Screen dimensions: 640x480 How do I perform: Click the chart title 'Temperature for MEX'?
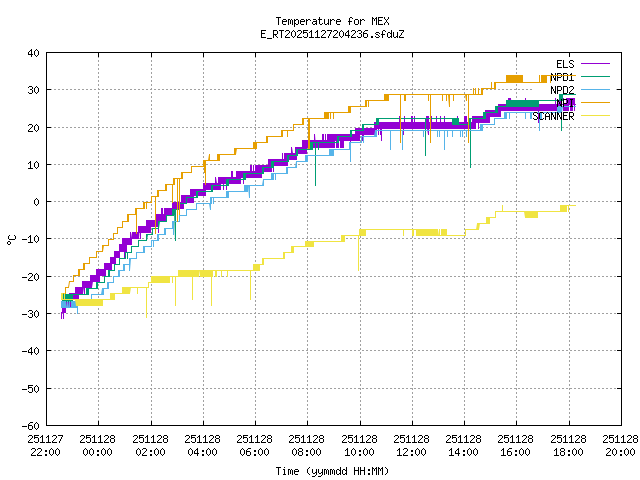(x=332, y=21)
